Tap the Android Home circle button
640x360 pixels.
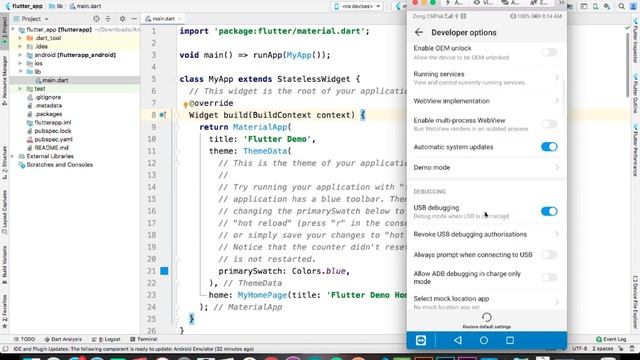point(484,340)
